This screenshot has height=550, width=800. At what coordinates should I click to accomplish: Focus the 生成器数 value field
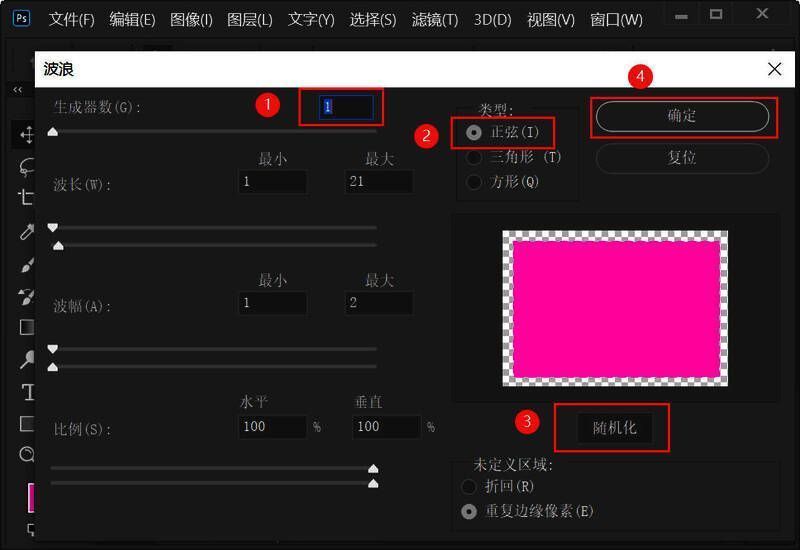click(x=346, y=107)
